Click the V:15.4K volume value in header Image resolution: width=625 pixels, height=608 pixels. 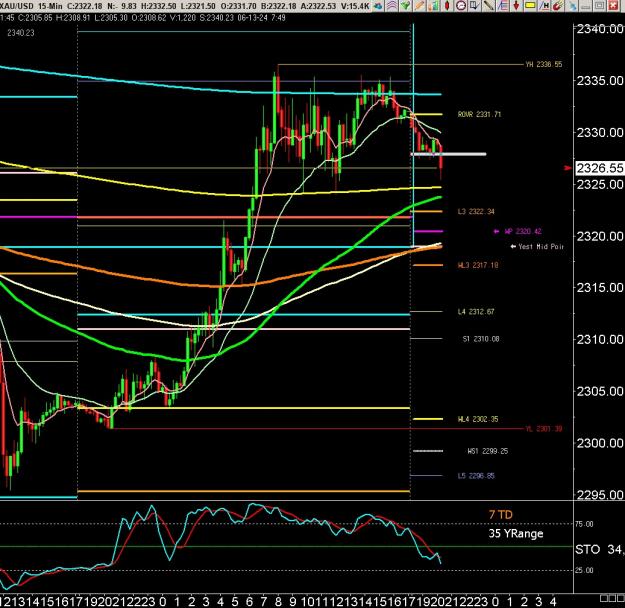[356, 6]
